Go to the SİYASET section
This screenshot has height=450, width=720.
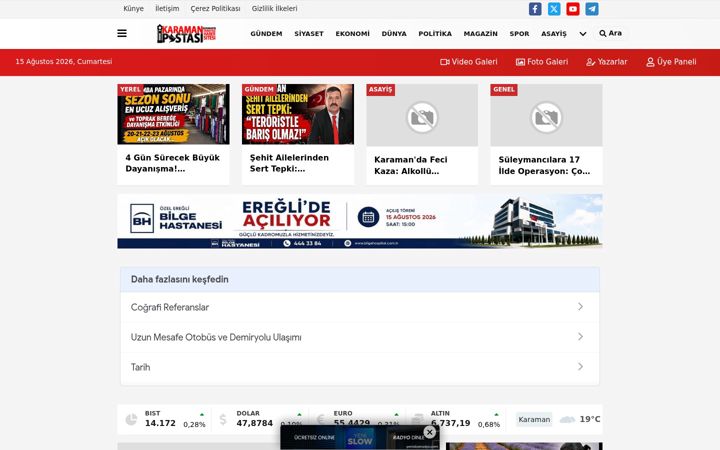click(x=309, y=34)
